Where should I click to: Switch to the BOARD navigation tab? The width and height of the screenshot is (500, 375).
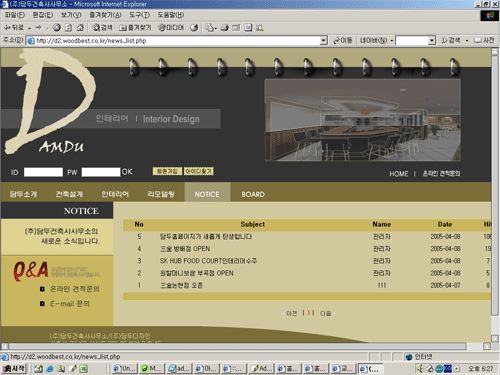click(253, 194)
